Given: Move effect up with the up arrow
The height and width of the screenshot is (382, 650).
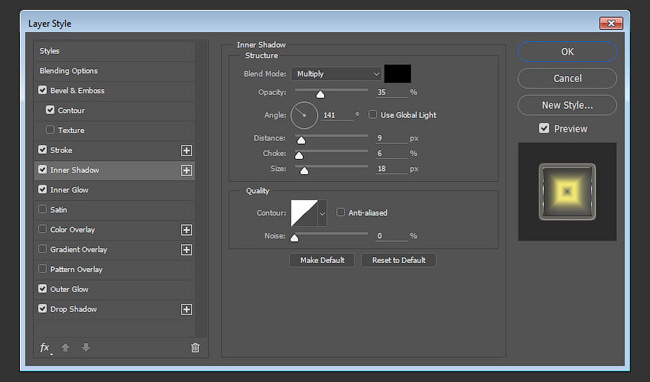Looking at the screenshot, I should click(x=65, y=348).
